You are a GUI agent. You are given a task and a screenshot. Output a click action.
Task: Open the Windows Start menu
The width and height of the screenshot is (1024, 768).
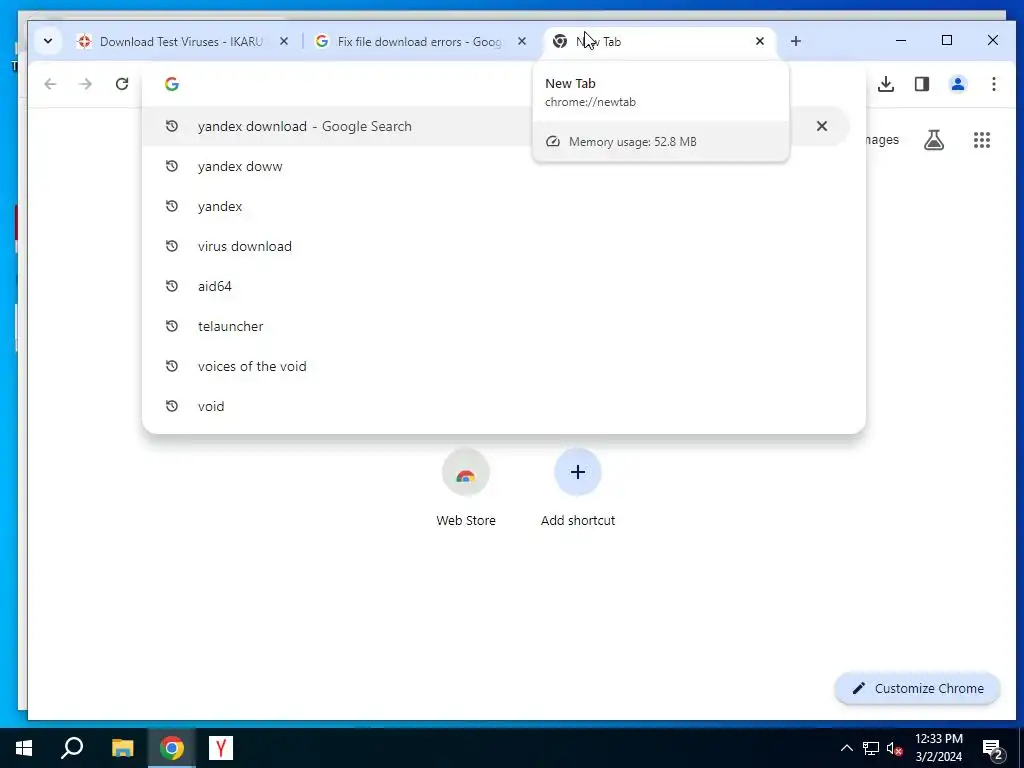click(24, 748)
